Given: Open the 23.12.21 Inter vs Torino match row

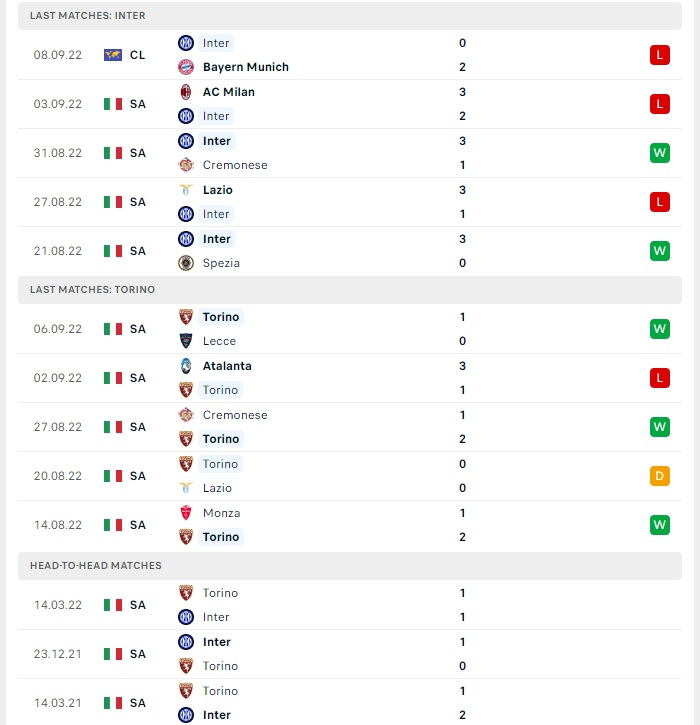Looking at the screenshot, I should pyautogui.click(x=350, y=654).
